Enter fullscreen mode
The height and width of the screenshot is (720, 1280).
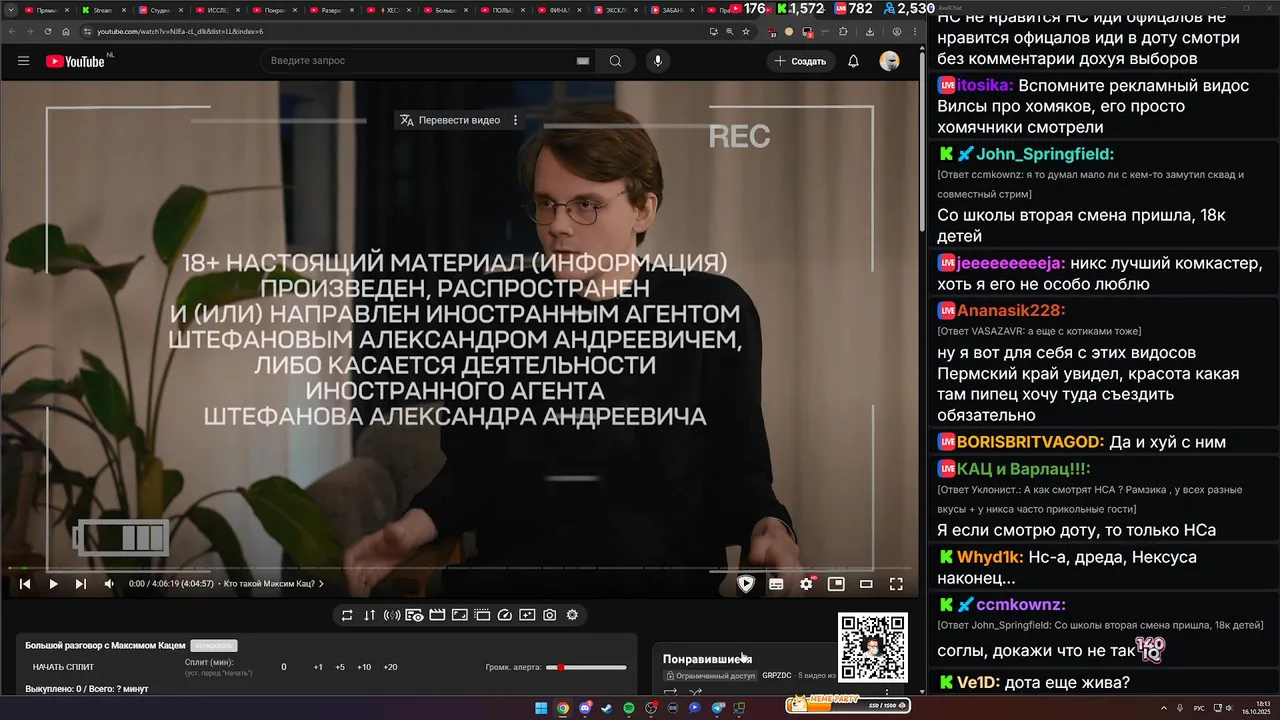pyautogui.click(x=896, y=584)
